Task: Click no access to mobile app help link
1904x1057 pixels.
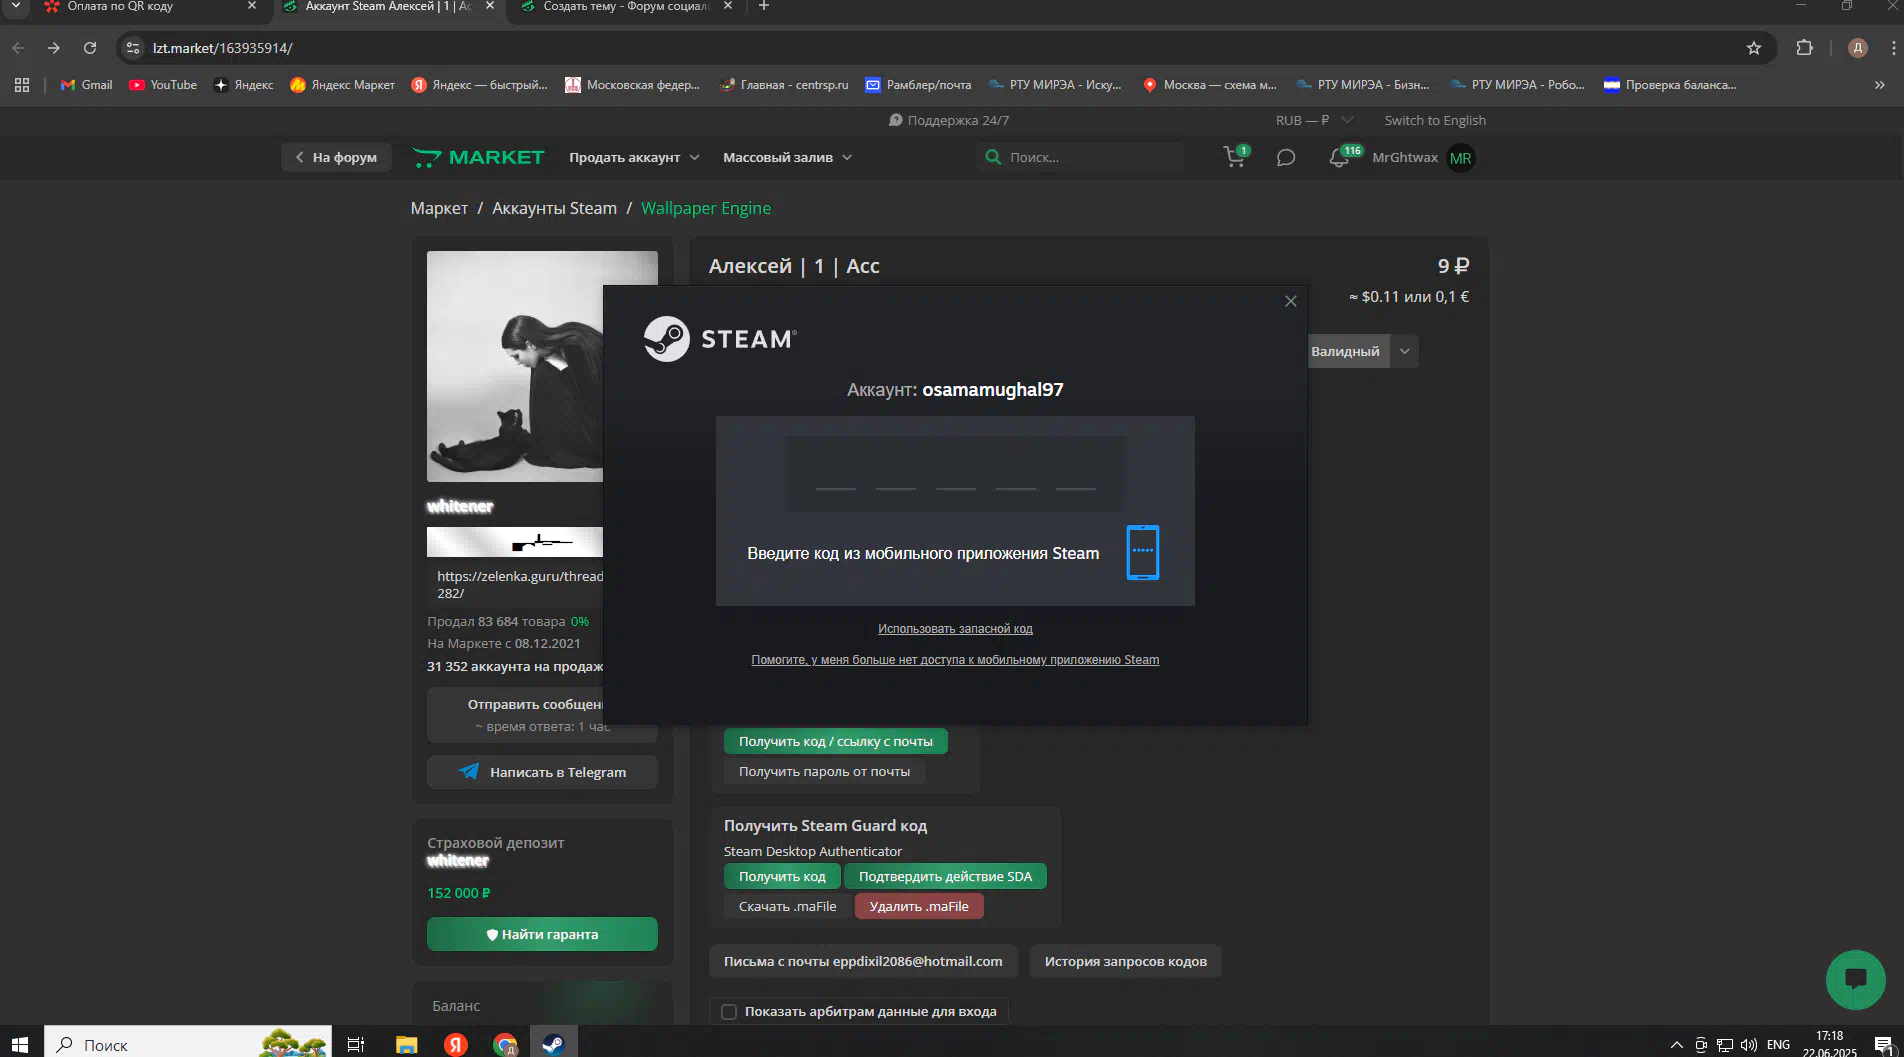Action: [x=955, y=660]
